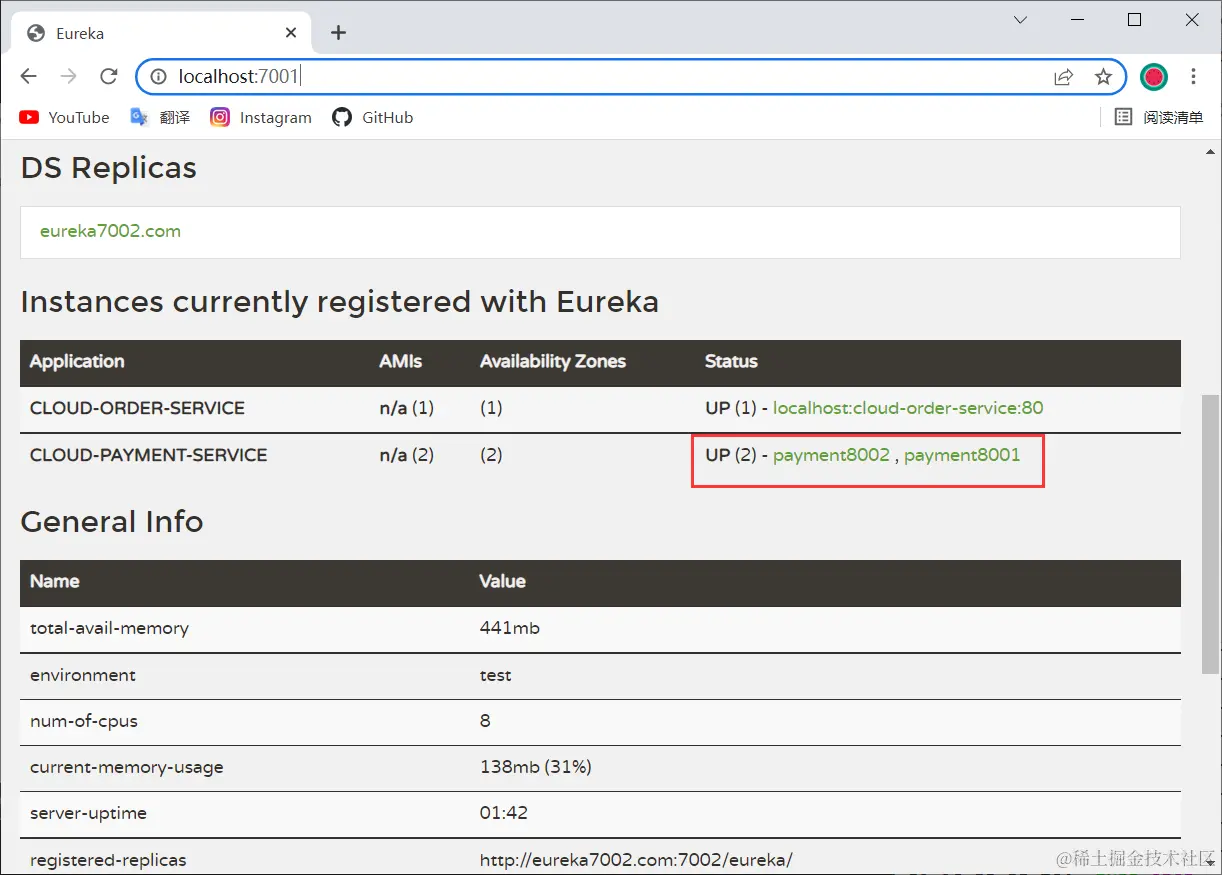The width and height of the screenshot is (1222, 875).
Task: Click the site information icon in address bar
Action: [158, 77]
